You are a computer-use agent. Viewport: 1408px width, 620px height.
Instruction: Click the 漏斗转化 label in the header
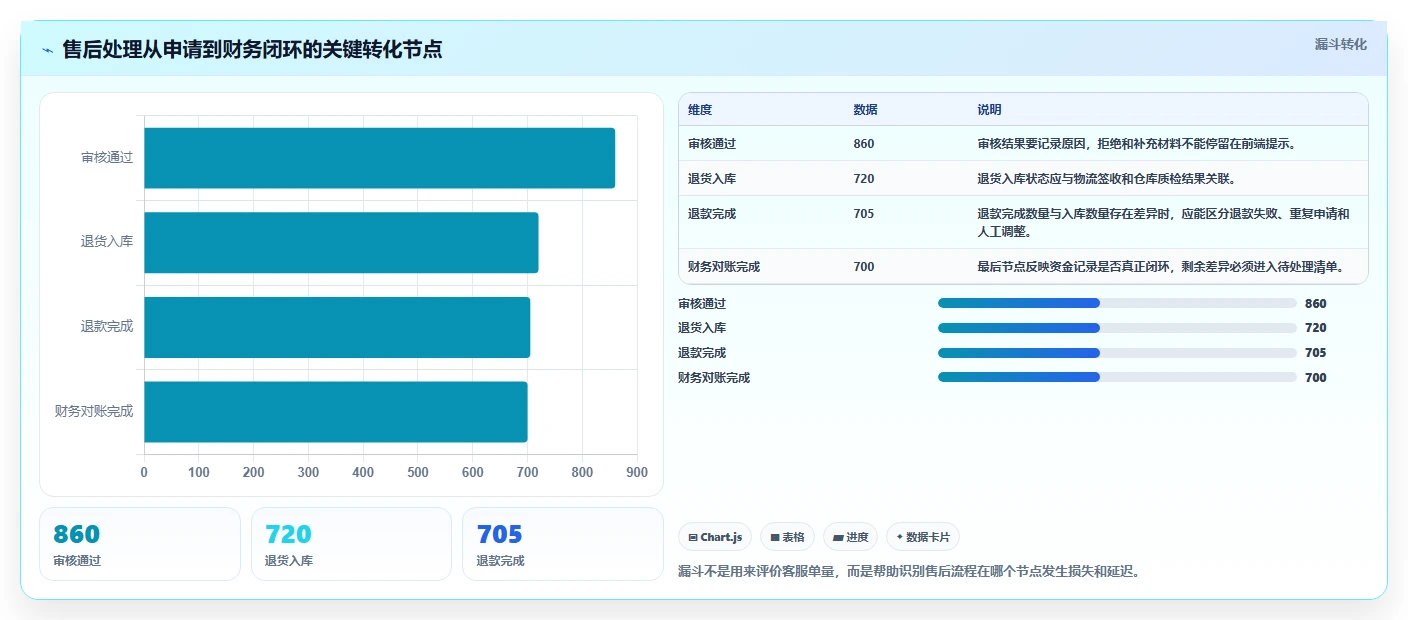pyautogui.click(x=1340, y=44)
